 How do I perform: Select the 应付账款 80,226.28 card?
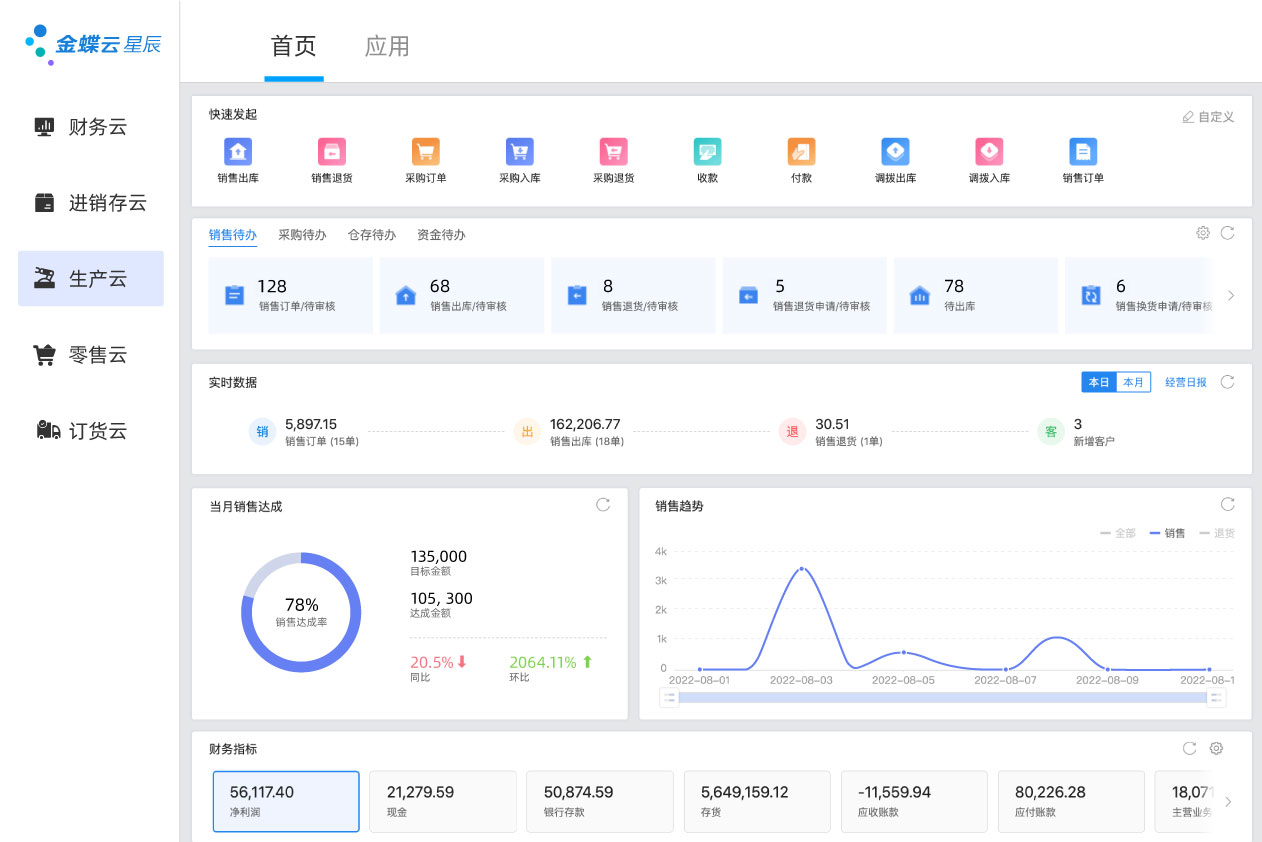click(1071, 801)
